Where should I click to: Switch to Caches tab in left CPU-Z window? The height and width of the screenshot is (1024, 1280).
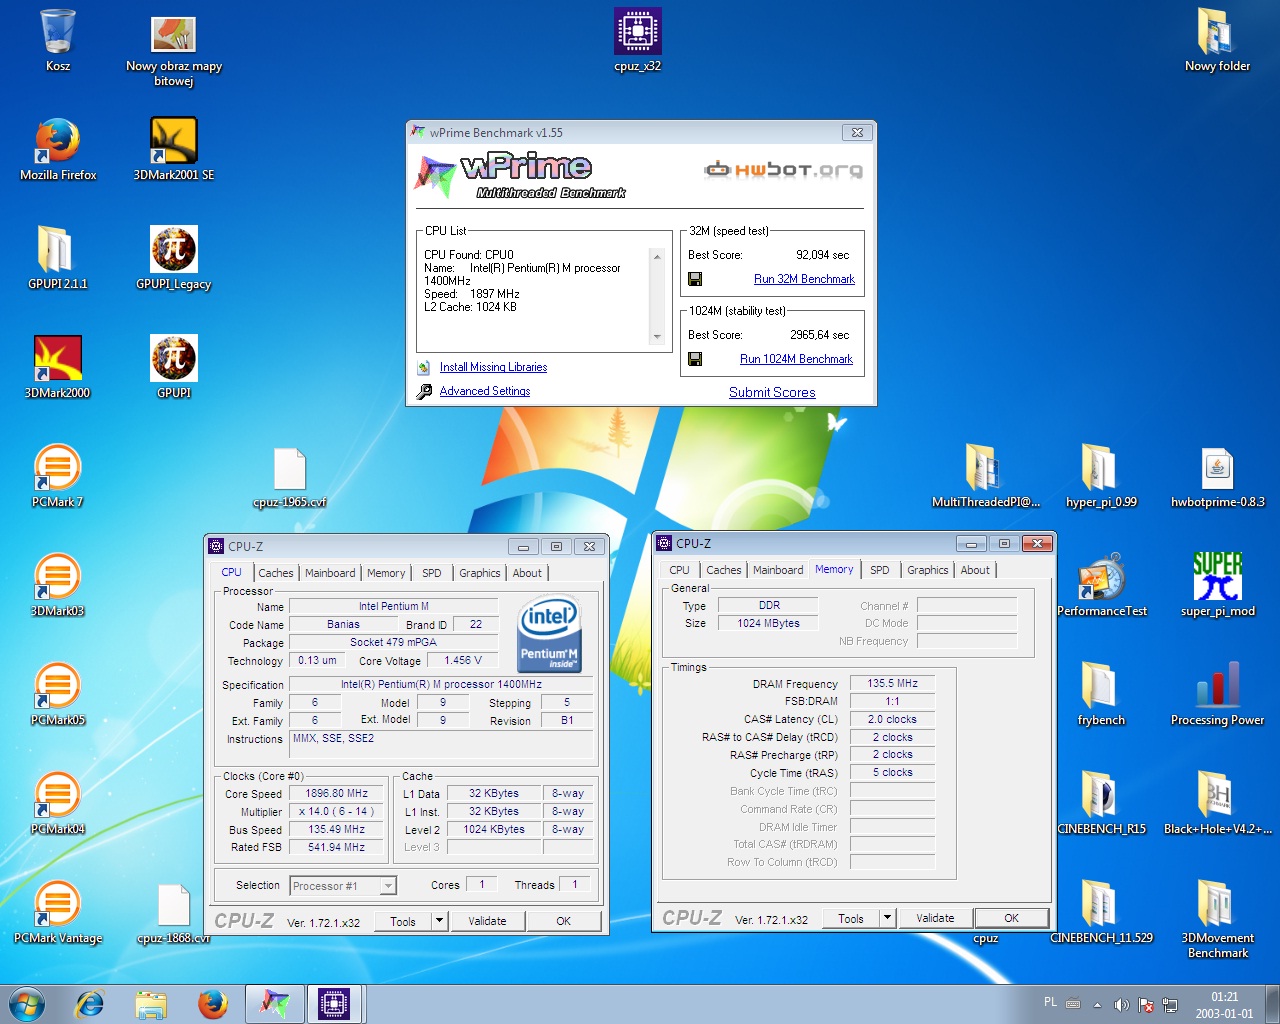click(x=276, y=573)
